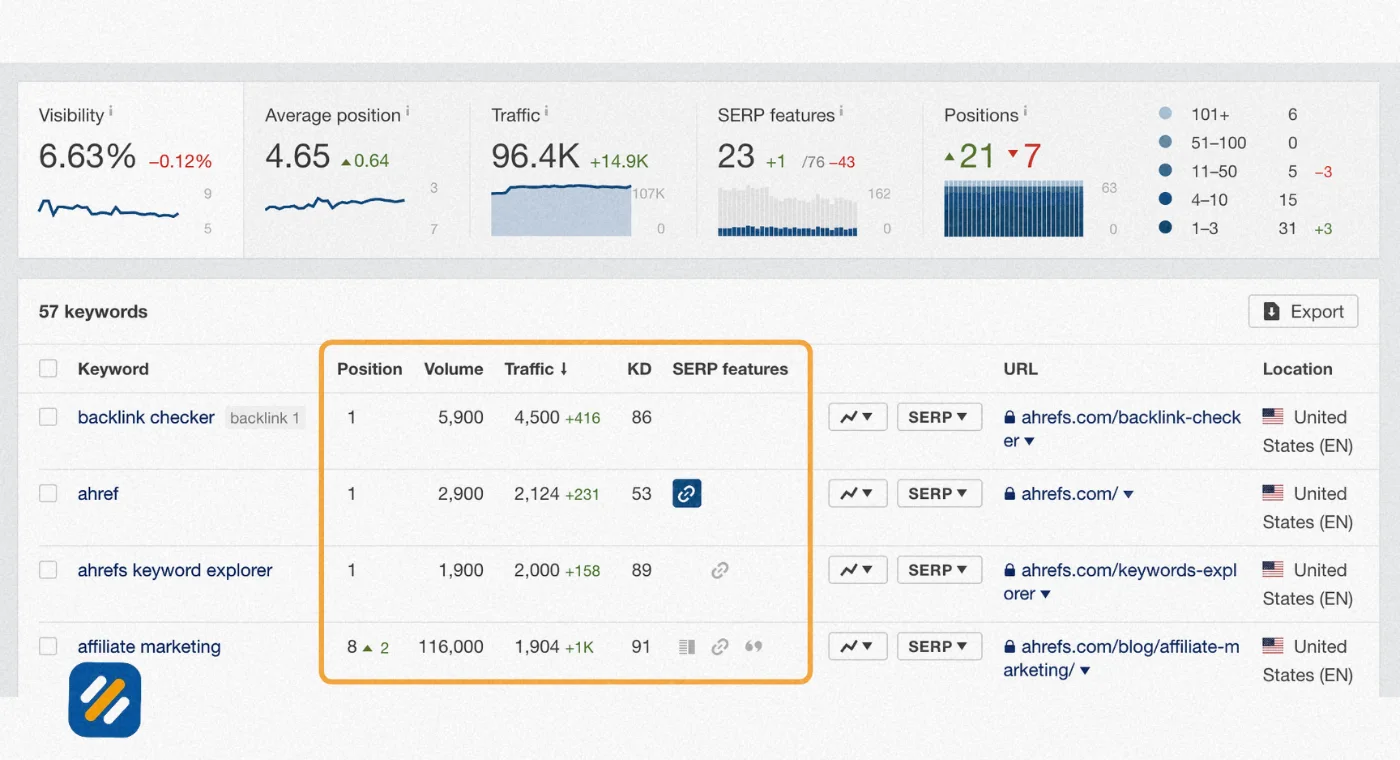Click the 11–50 positions legend entry
The image size is (1400, 760).
coord(1214,171)
